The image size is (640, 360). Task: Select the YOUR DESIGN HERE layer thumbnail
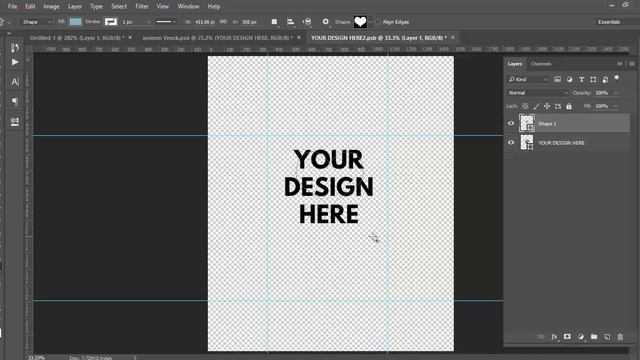point(527,142)
